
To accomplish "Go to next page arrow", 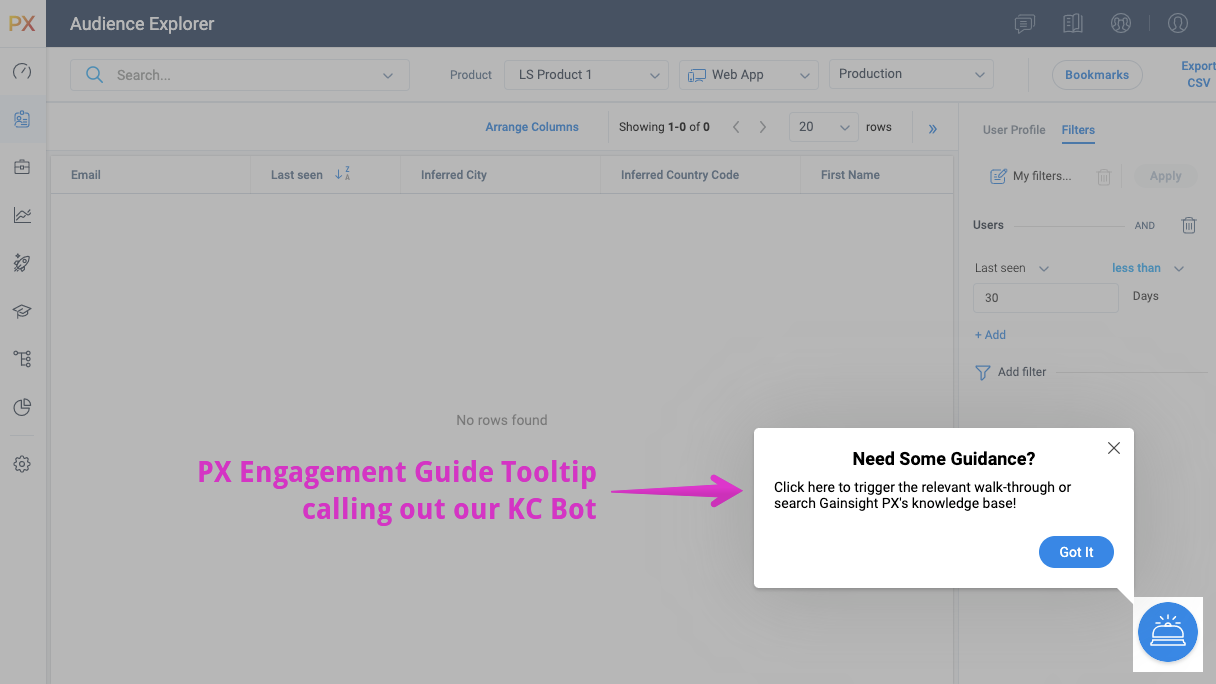I will (763, 127).
